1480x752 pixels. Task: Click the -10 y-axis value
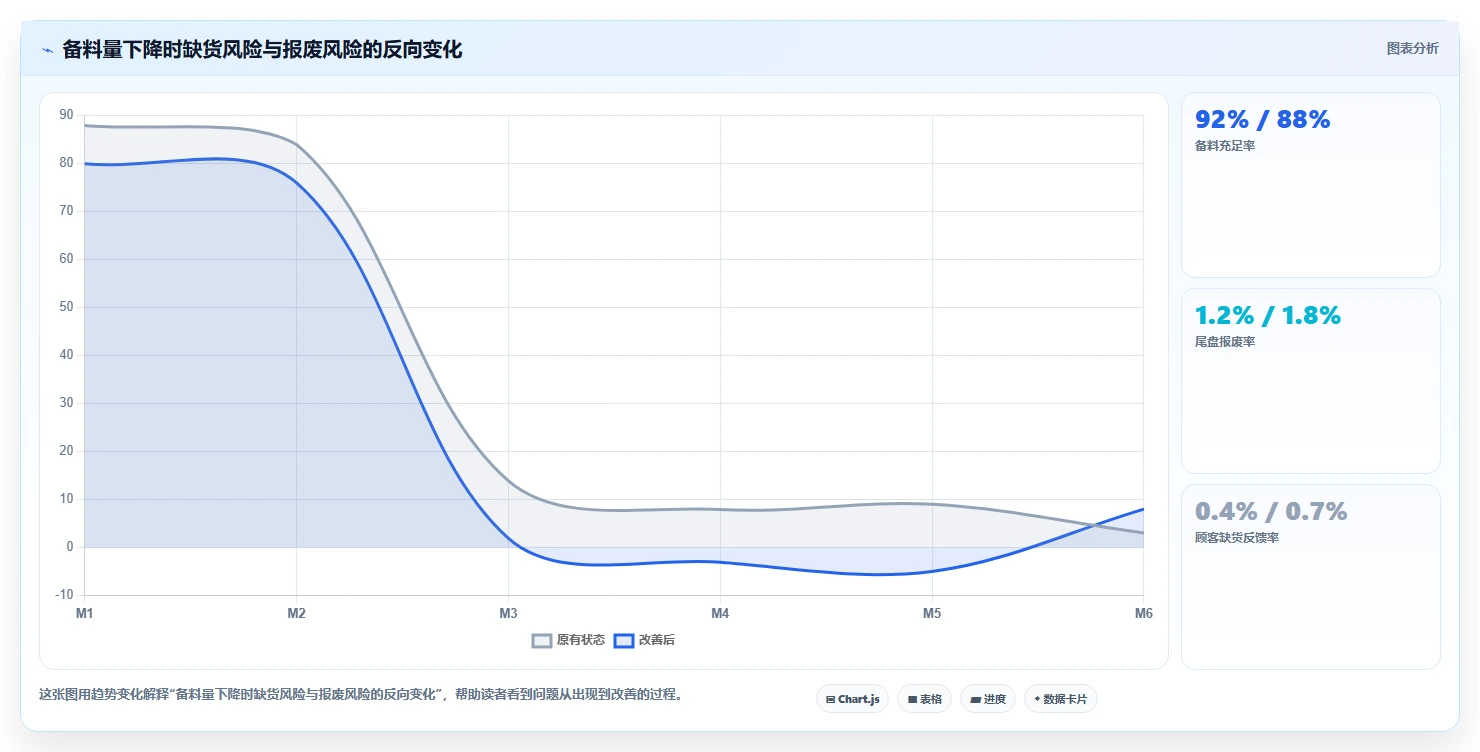[x=65, y=595]
